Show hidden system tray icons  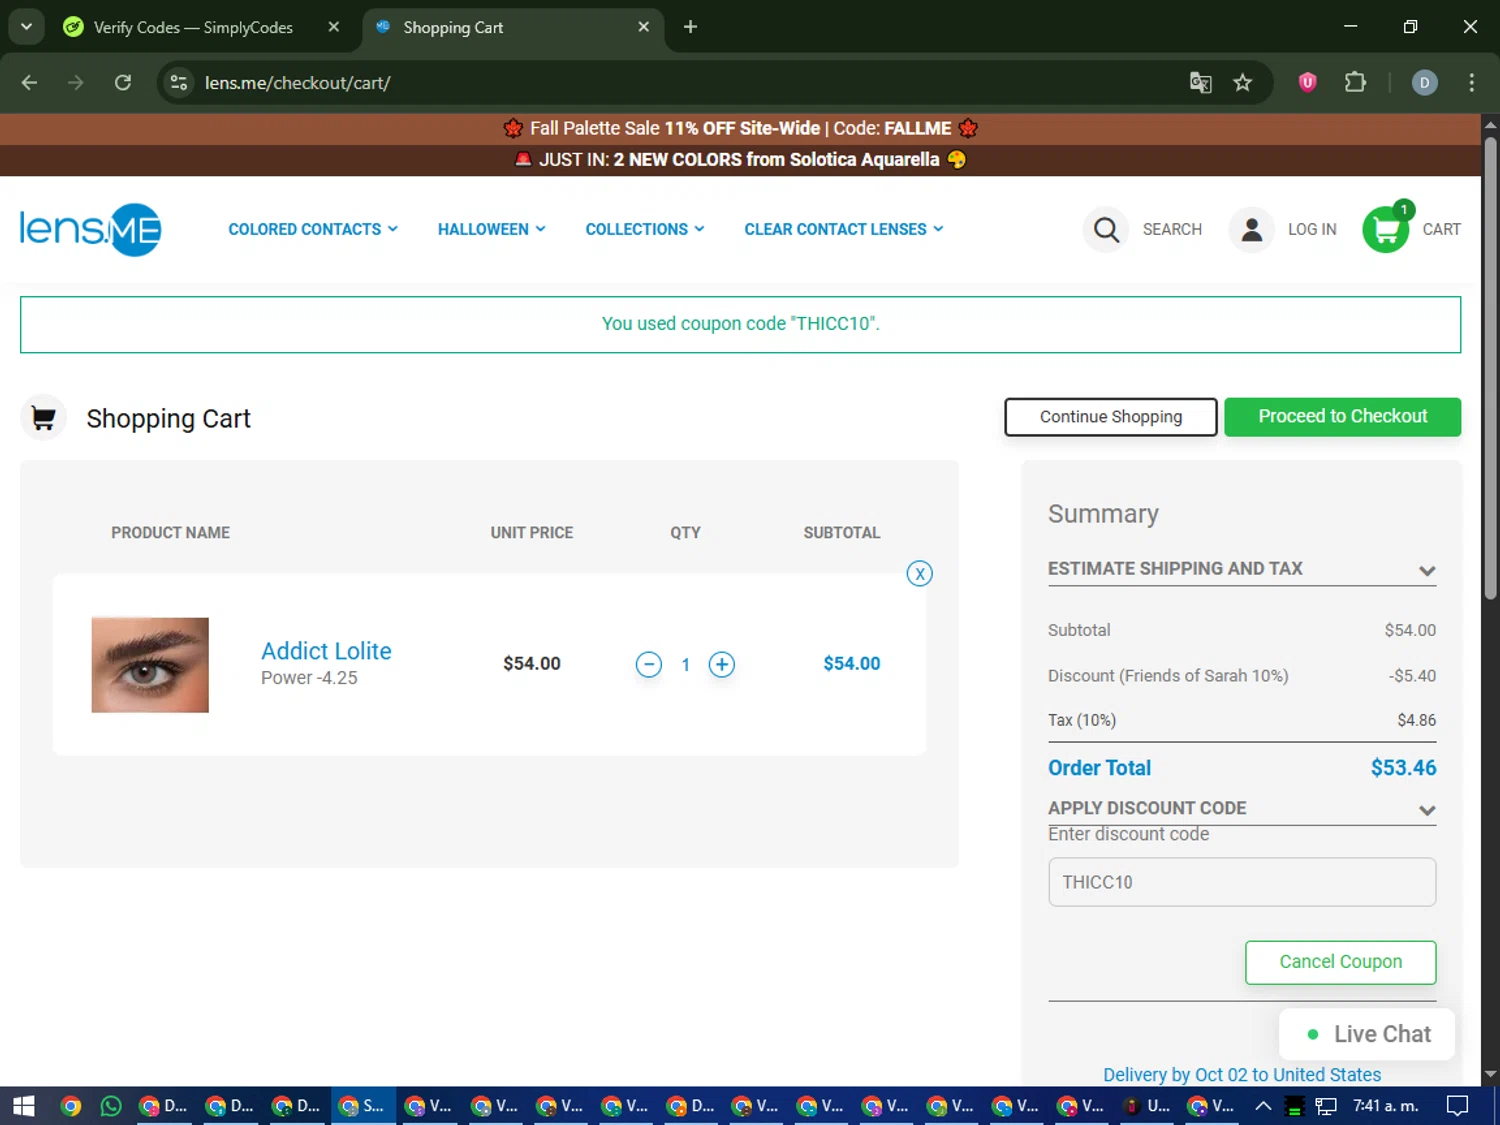(1263, 1106)
